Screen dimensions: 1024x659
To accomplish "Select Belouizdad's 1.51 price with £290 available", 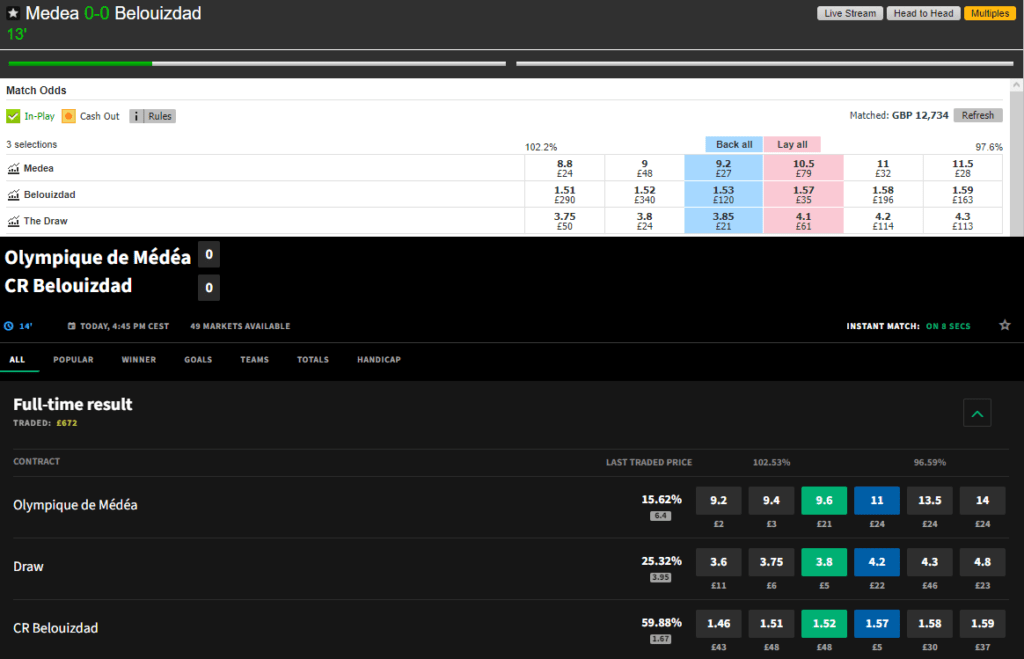I will pyautogui.click(x=565, y=195).
